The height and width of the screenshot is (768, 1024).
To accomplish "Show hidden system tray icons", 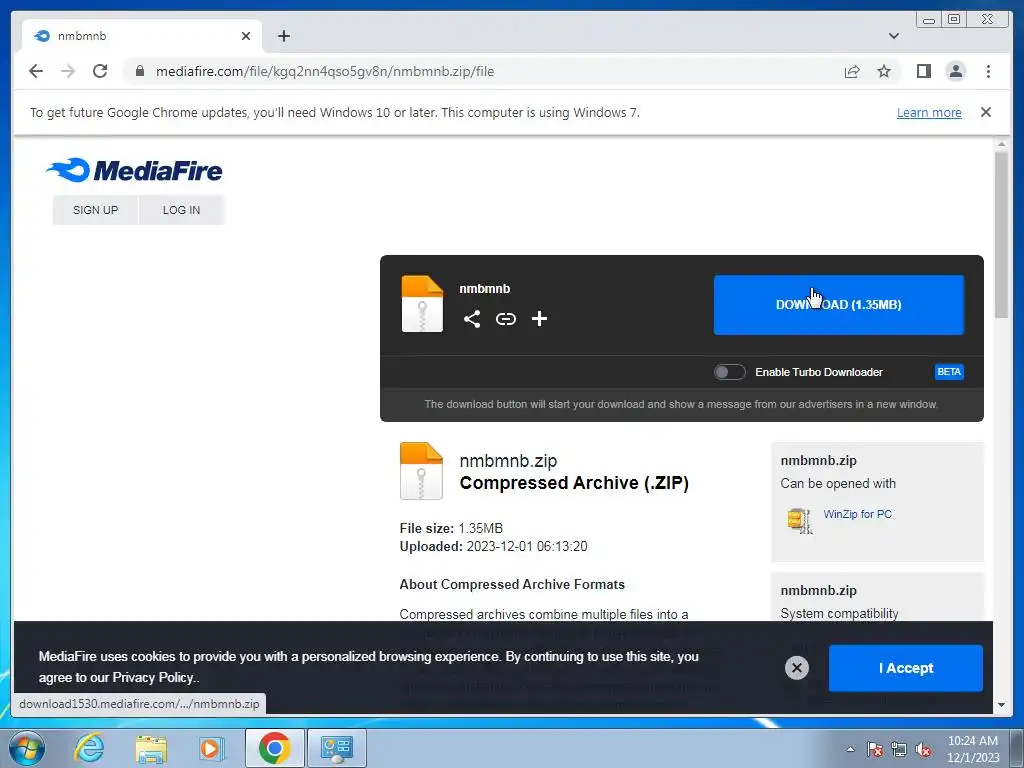I will (x=850, y=749).
